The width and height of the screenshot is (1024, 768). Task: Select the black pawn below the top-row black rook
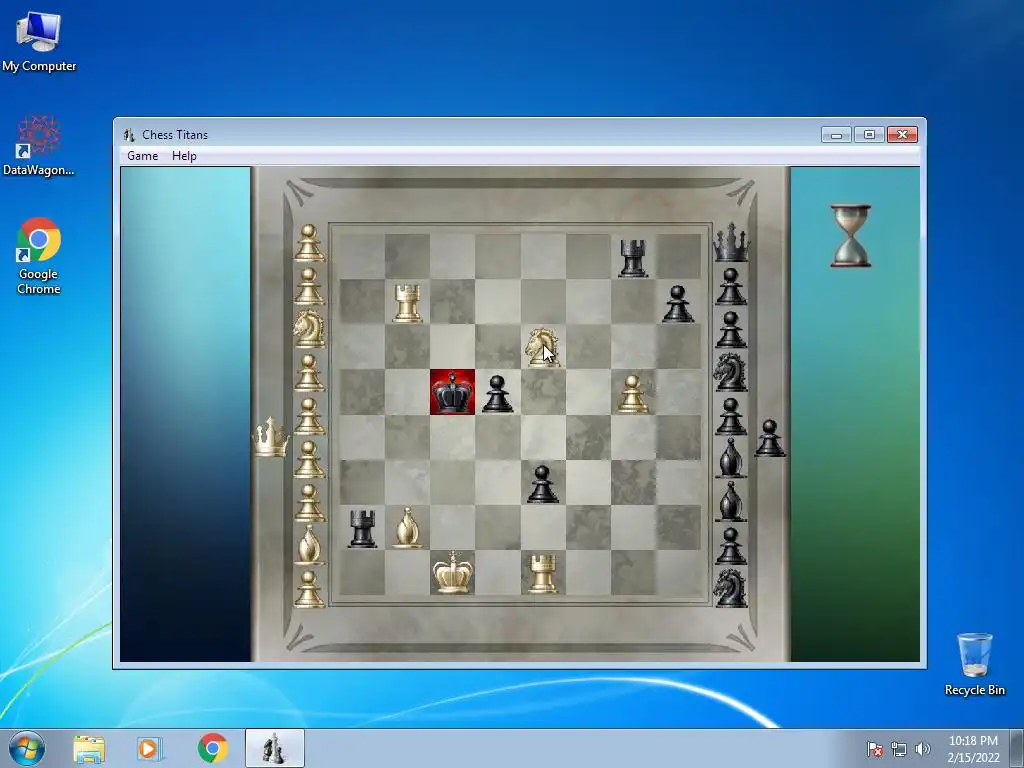tap(678, 304)
